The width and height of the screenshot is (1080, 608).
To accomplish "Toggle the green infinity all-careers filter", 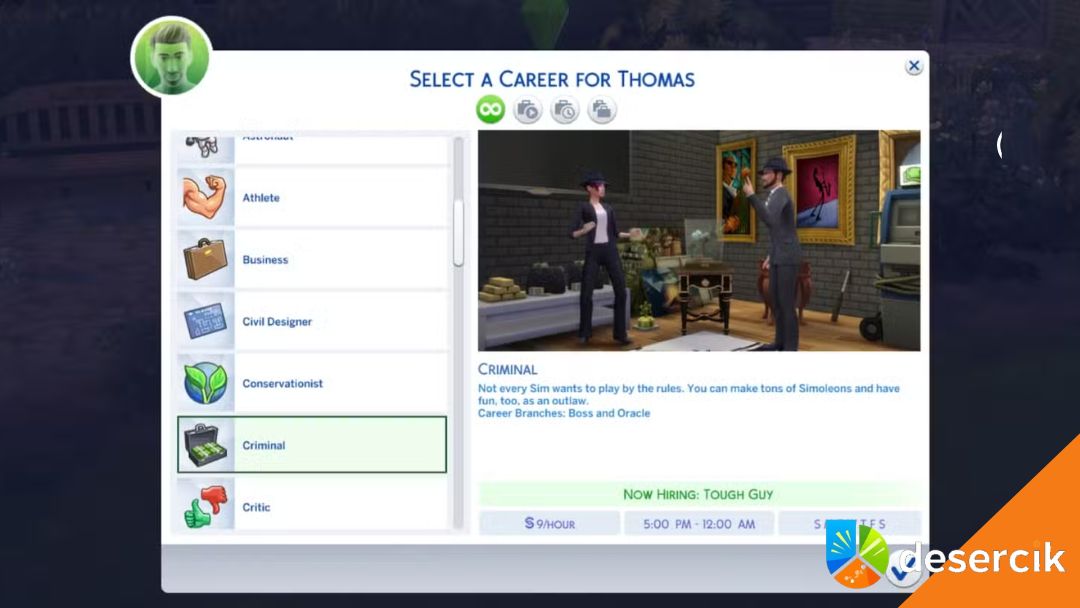I will click(x=490, y=110).
